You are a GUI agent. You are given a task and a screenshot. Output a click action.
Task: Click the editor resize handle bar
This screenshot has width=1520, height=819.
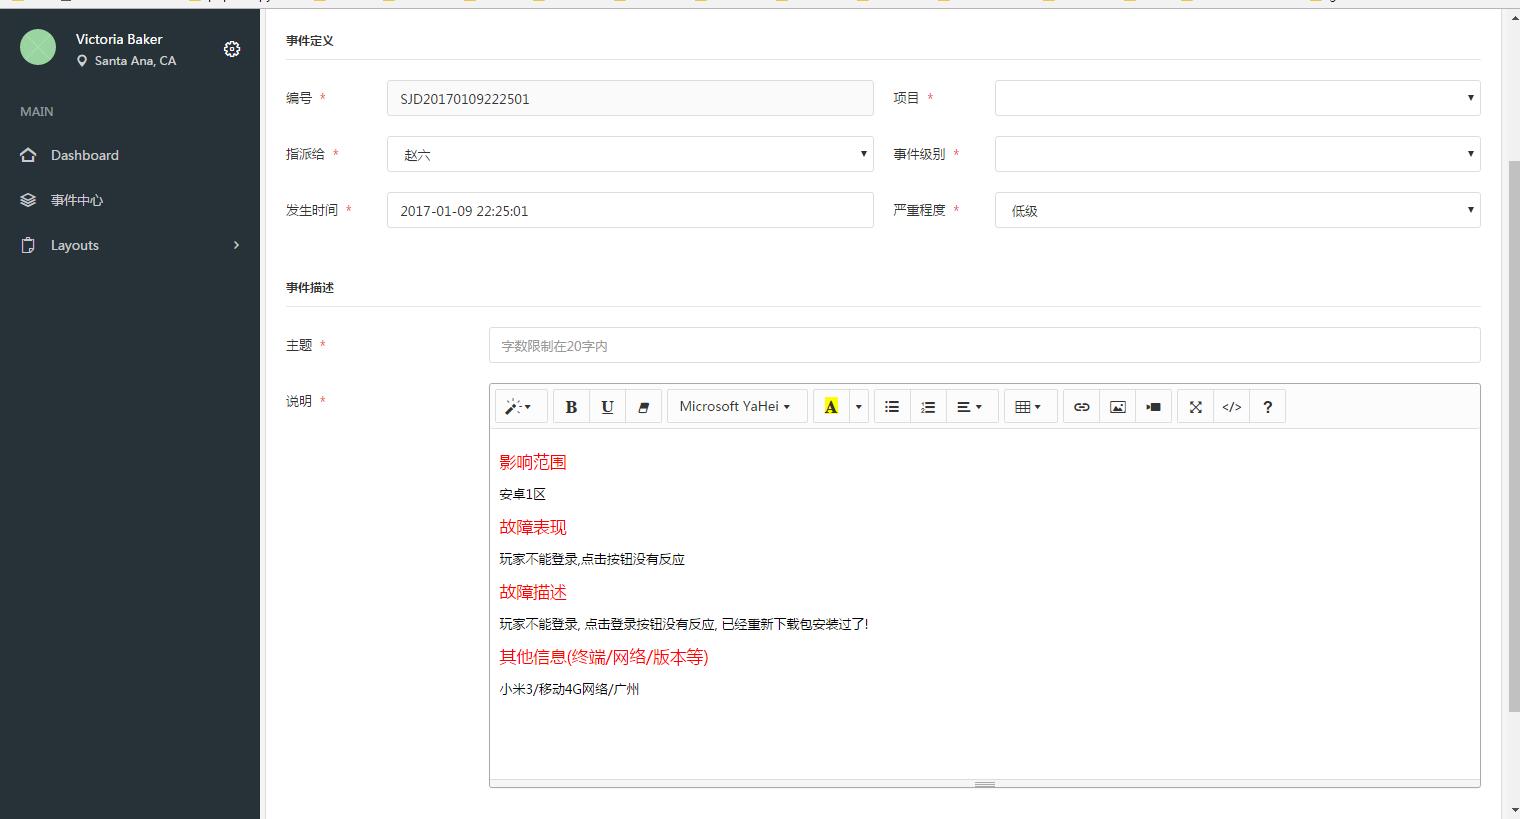click(x=984, y=784)
